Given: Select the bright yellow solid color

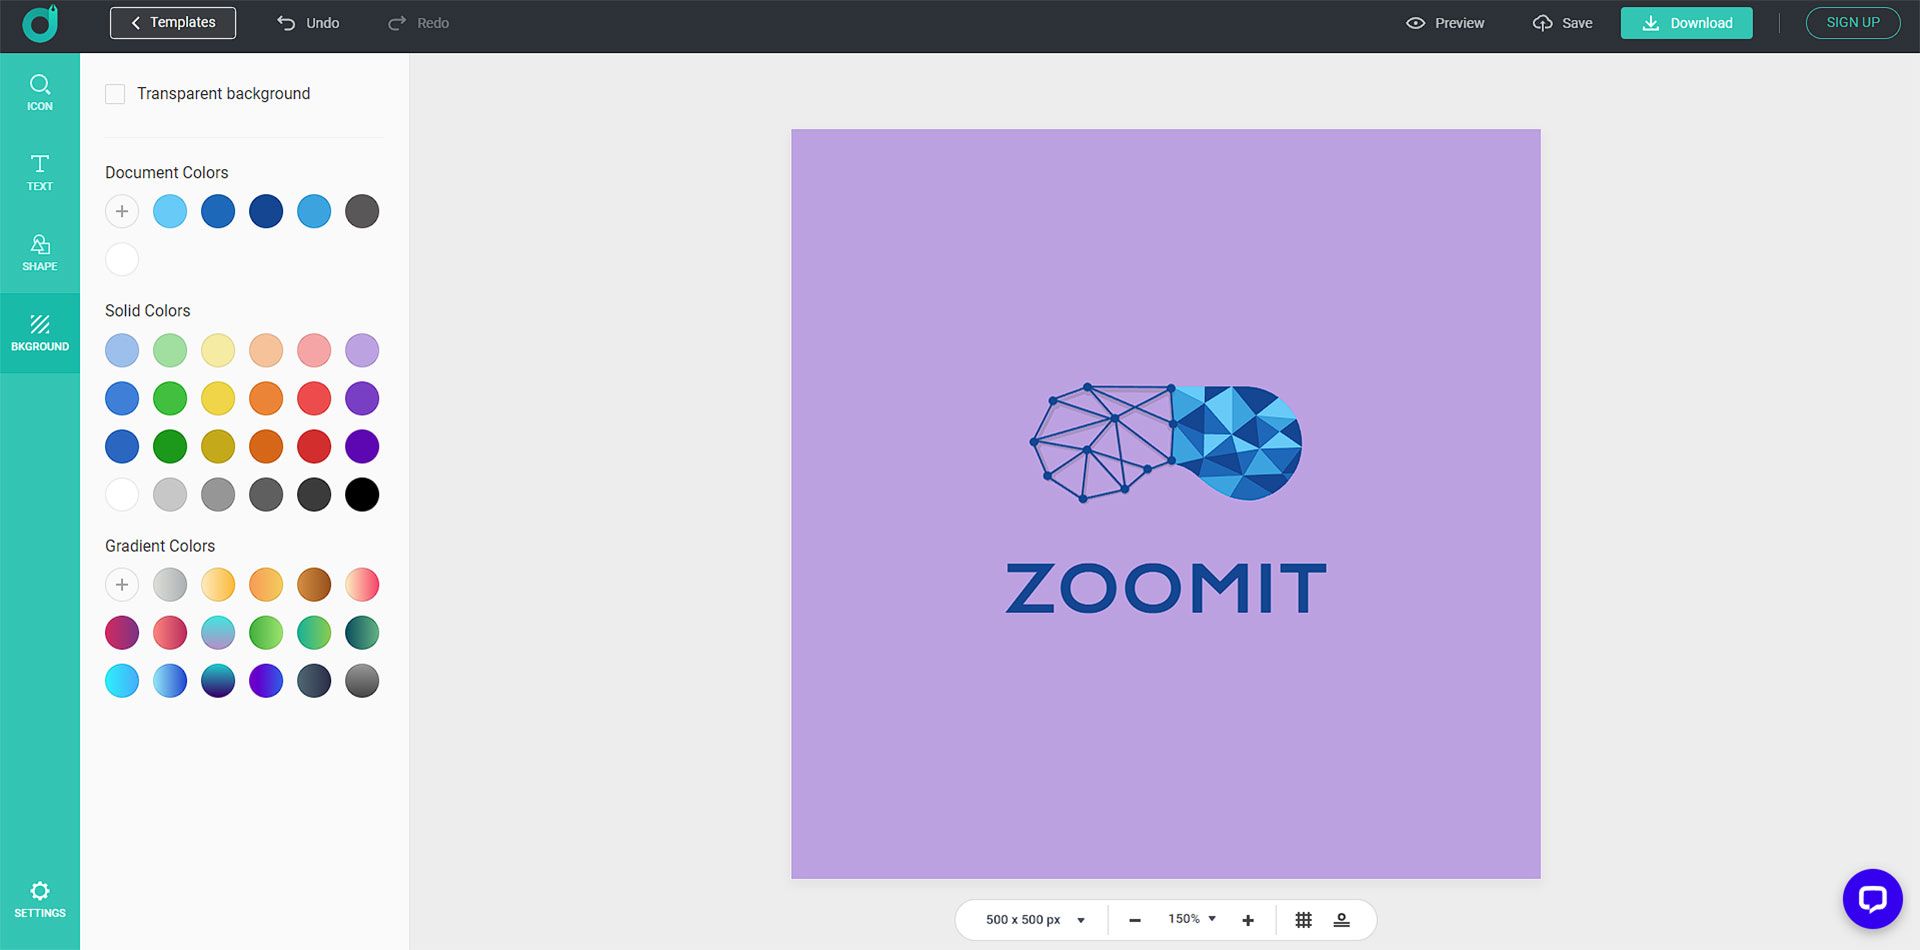Looking at the screenshot, I should click(x=218, y=399).
